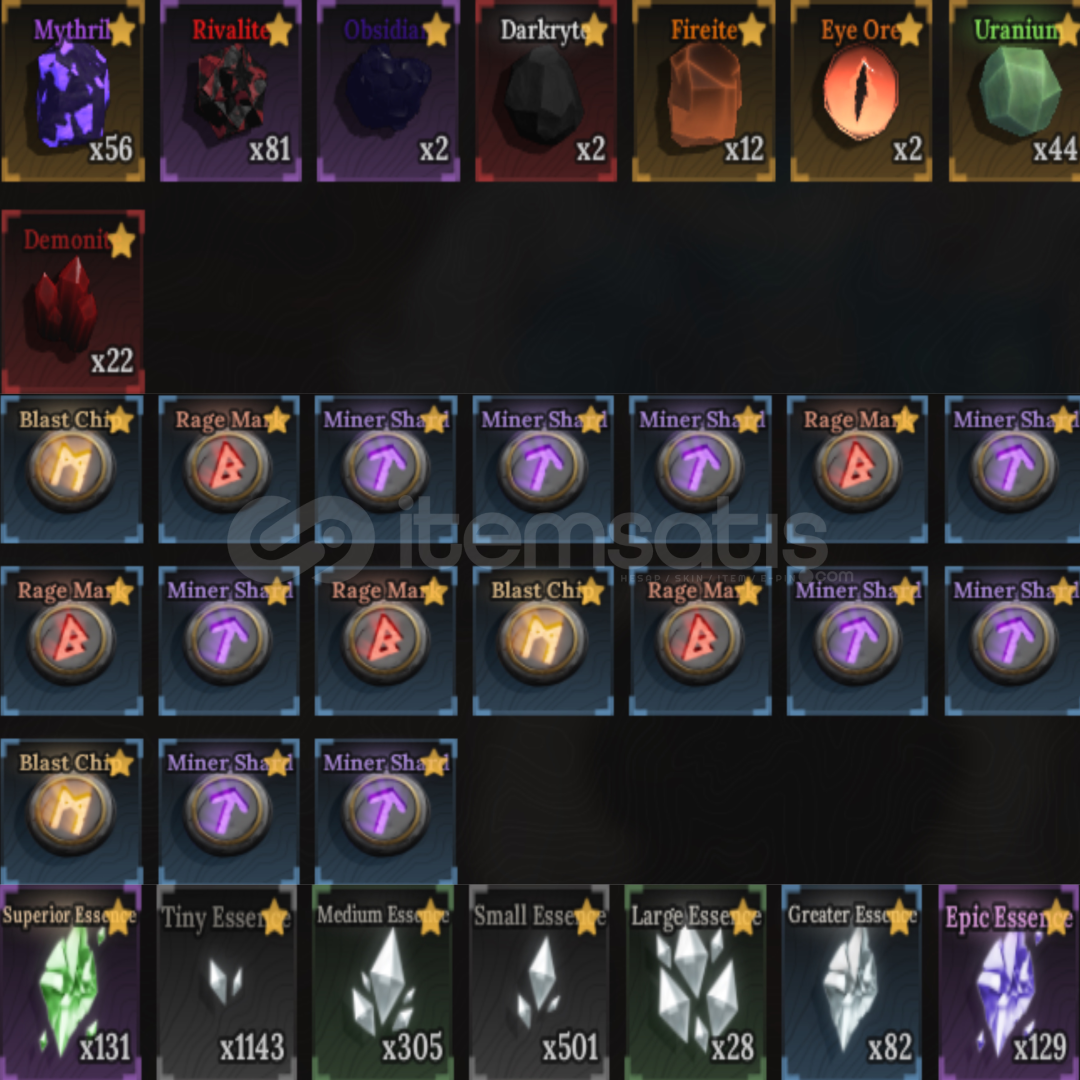Image resolution: width=1080 pixels, height=1080 pixels.
Task: Click the Rage Mark rune beside first Blast Chip
Action: click(229, 469)
